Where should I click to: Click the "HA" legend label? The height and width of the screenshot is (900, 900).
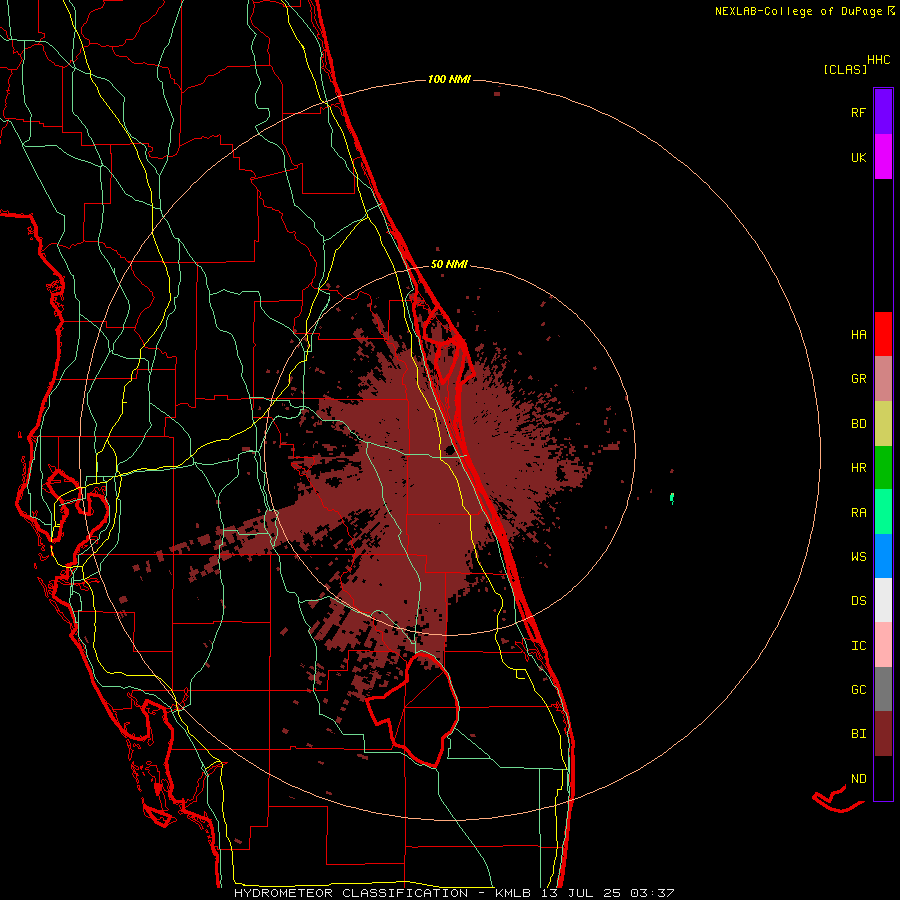pos(858,334)
